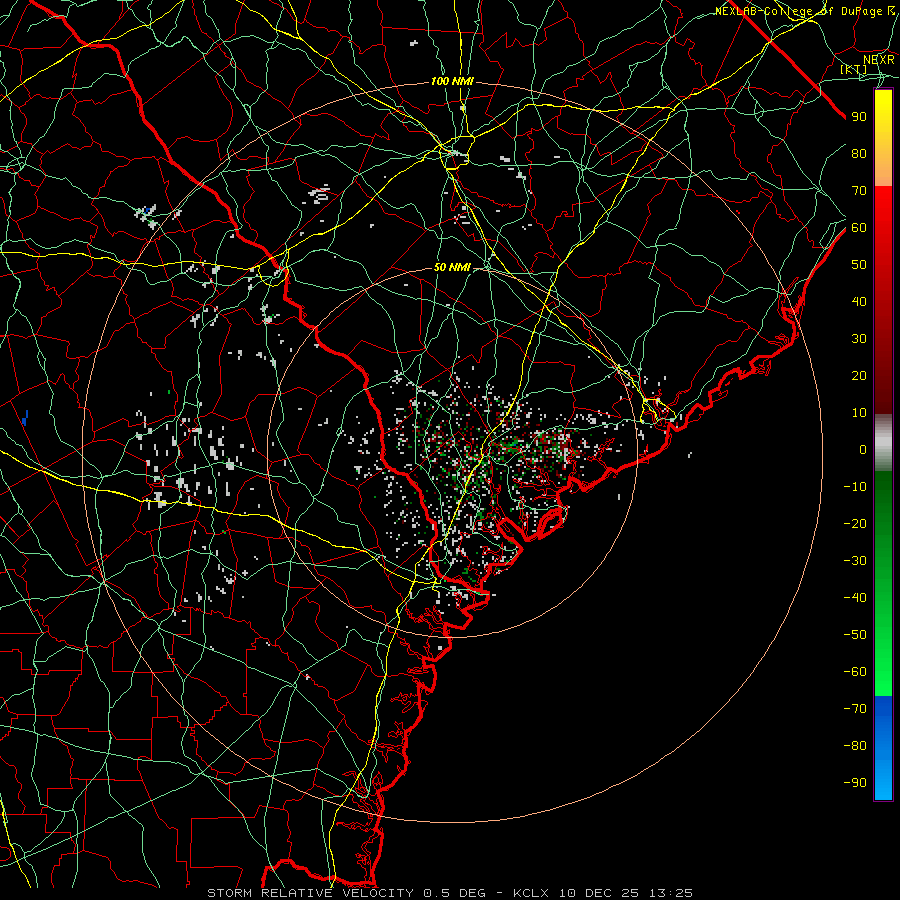
Task: Click the legend value -70
Action: click(x=855, y=709)
